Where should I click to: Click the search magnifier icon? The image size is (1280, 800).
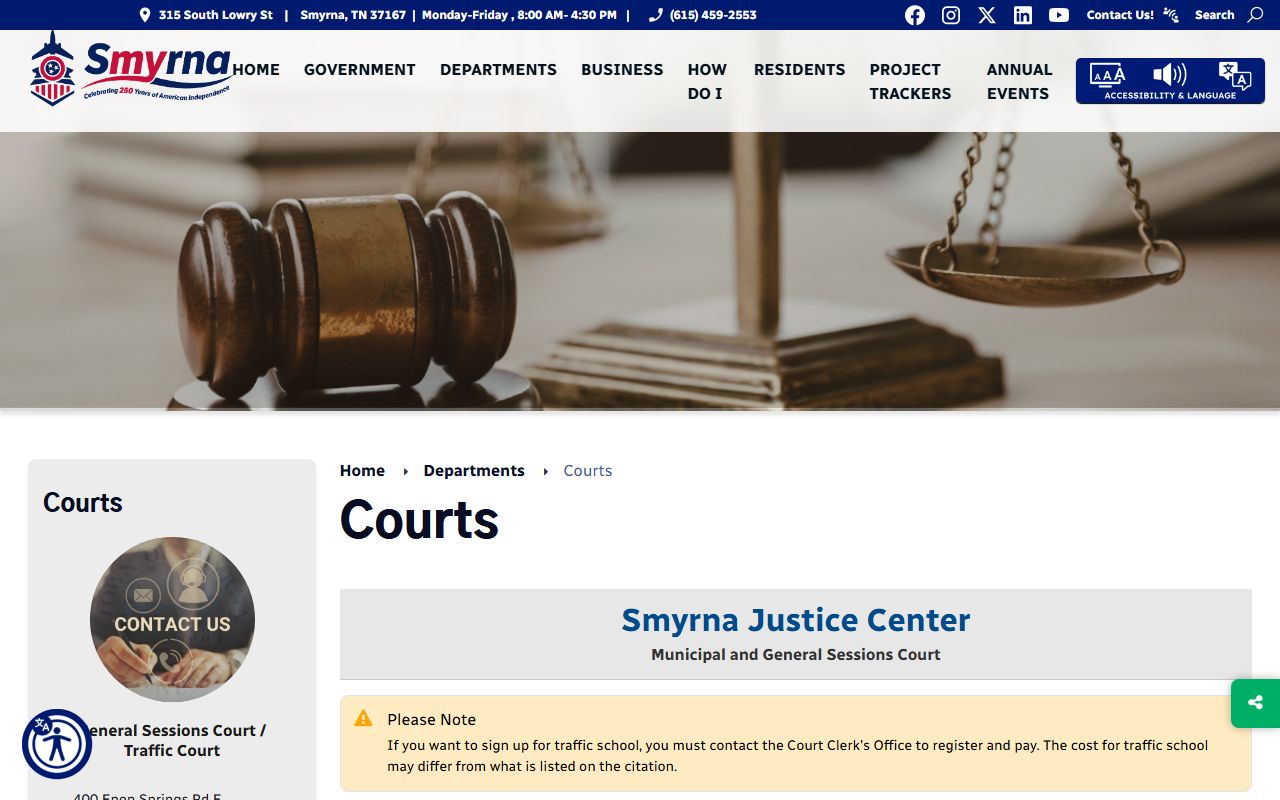point(1256,15)
